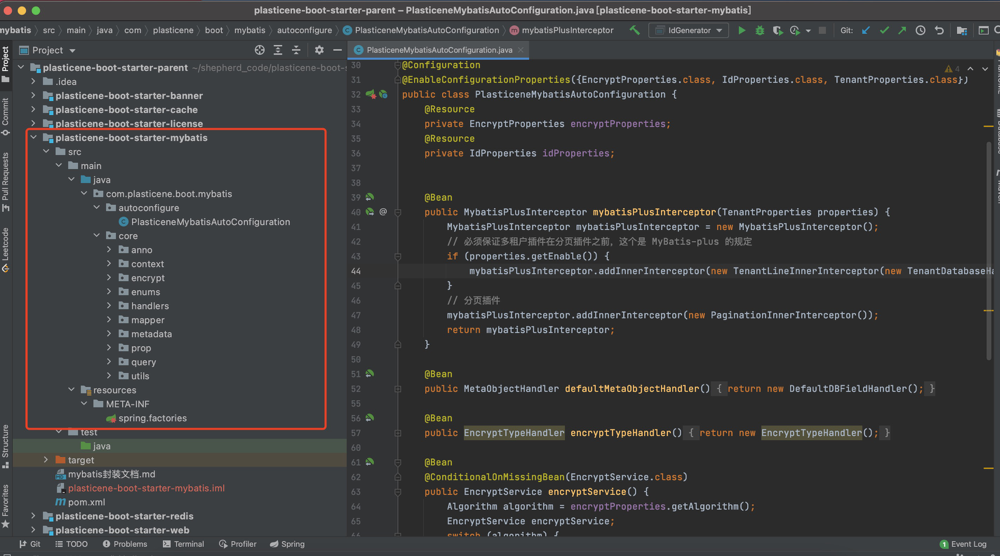Hide the Project panel with minus icon
The width and height of the screenshot is (1000, 556).
(337, 50)
